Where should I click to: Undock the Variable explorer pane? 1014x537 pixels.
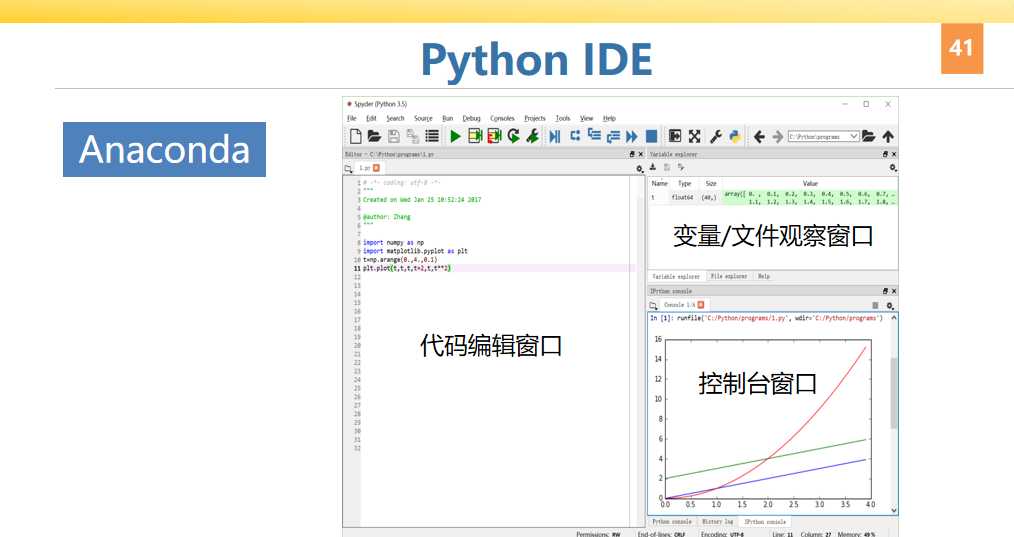pyautogui.click(x=885, y=155)
